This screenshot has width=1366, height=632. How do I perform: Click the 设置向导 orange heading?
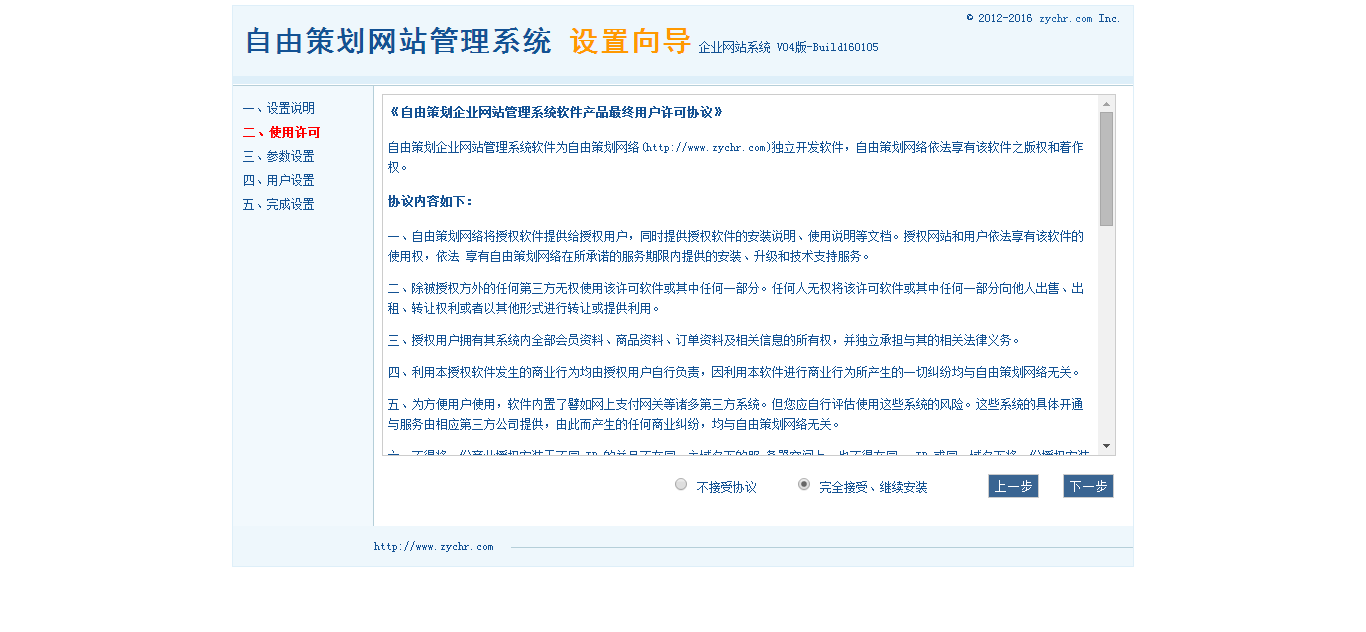630,41
